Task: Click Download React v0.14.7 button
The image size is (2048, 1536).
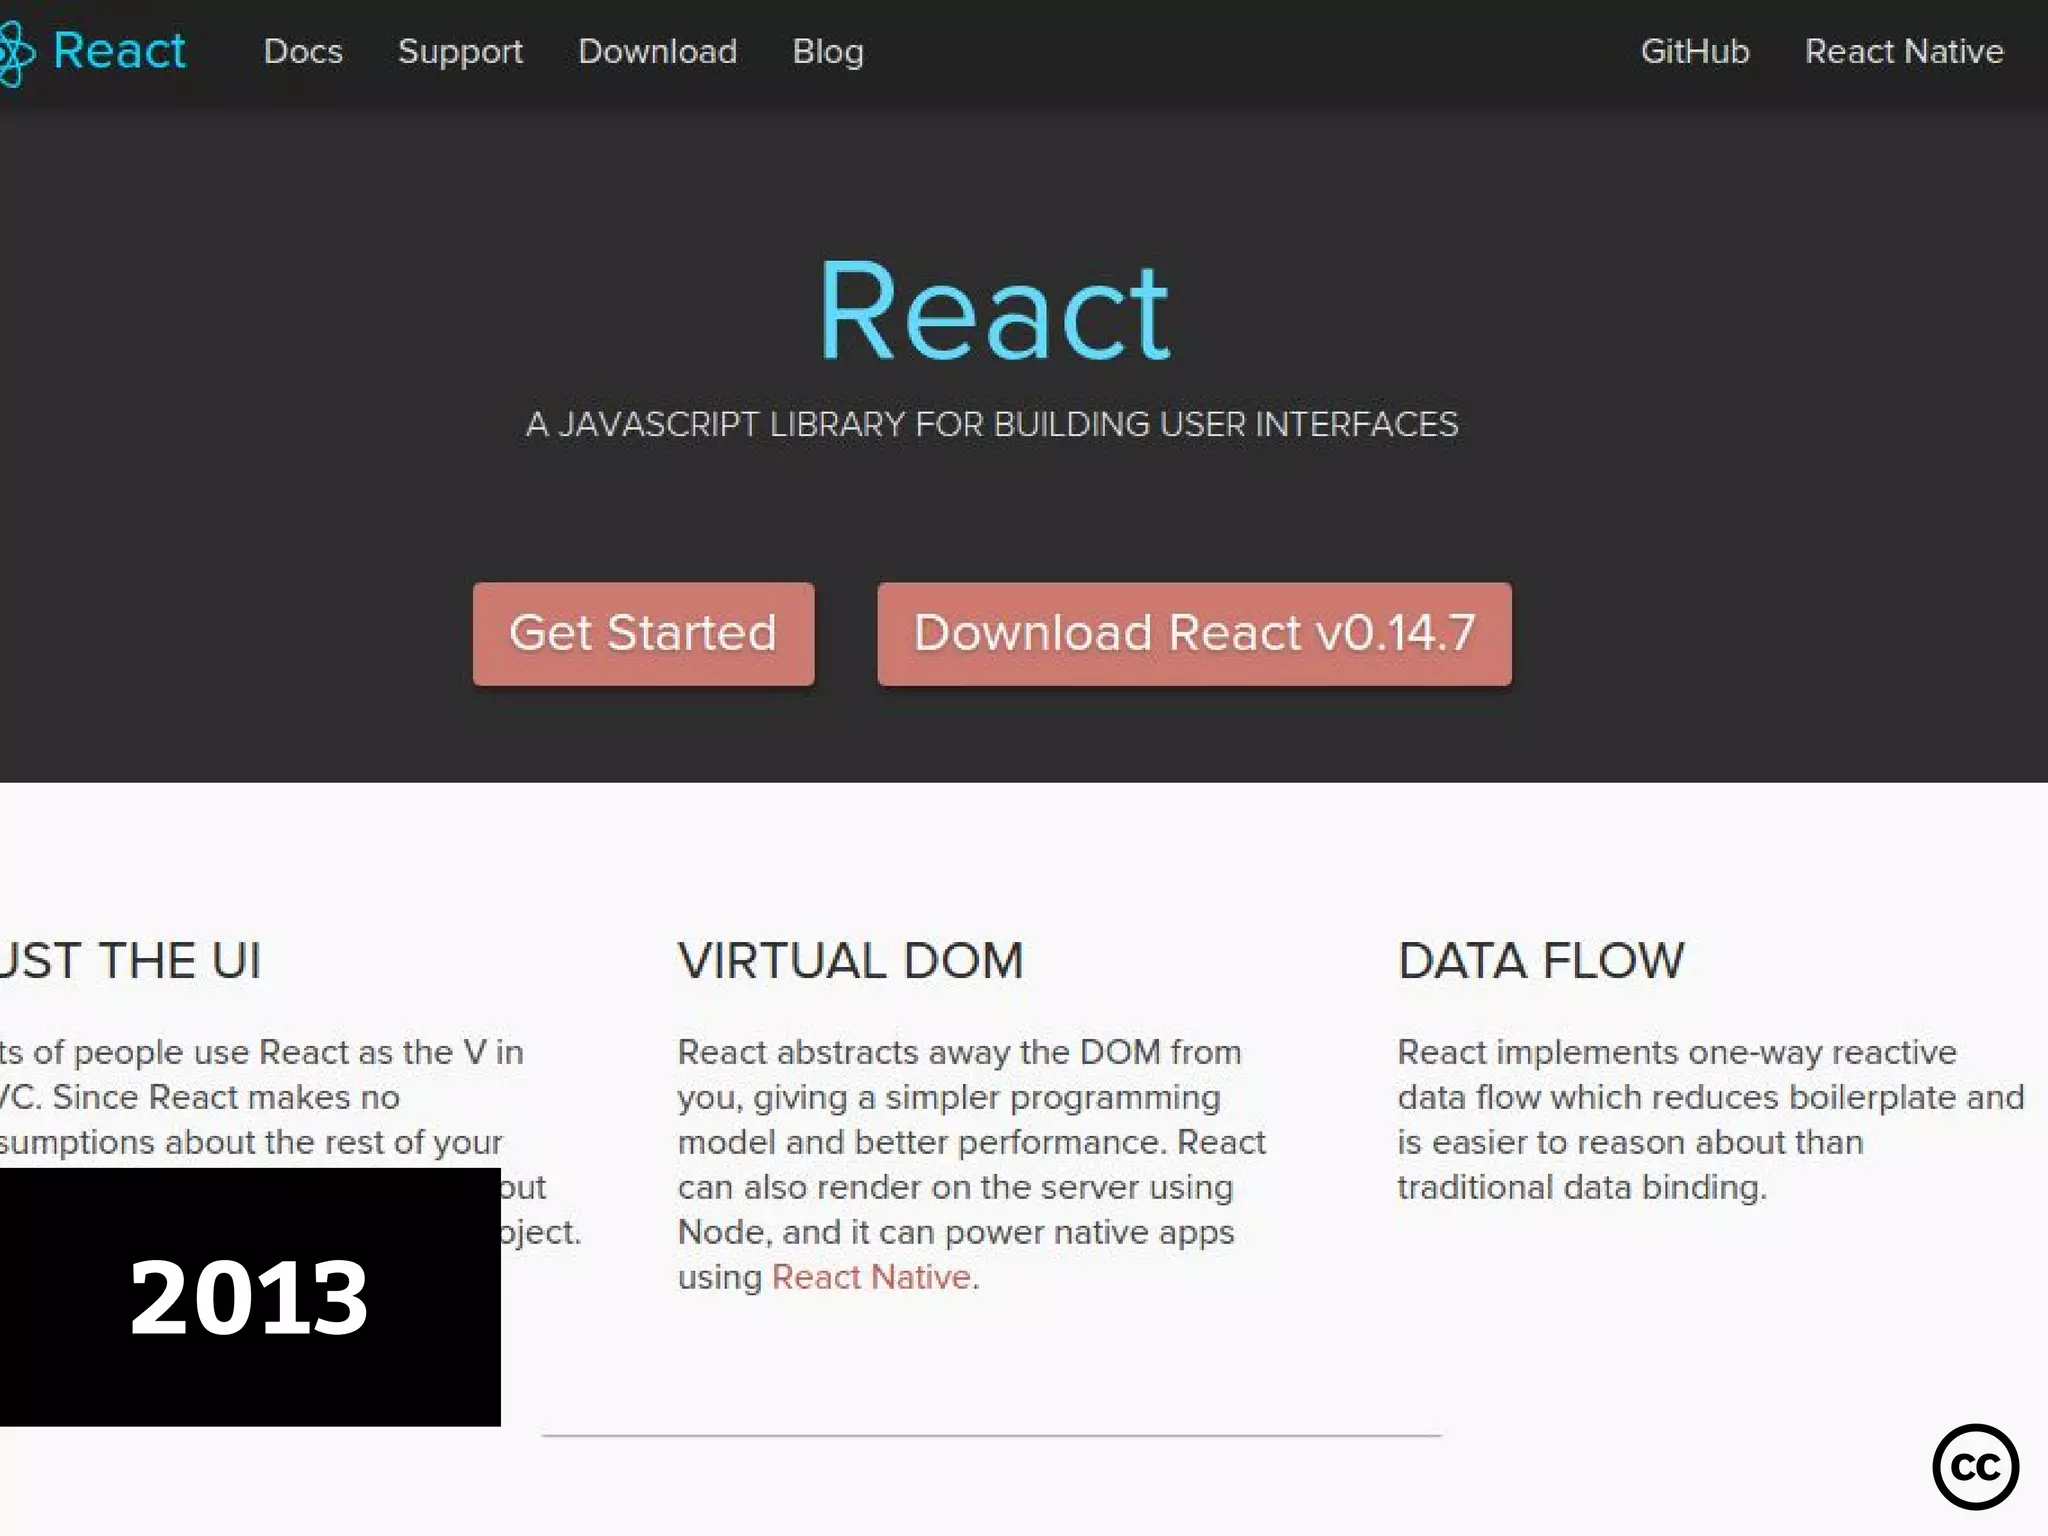Action: point(1194,634)
